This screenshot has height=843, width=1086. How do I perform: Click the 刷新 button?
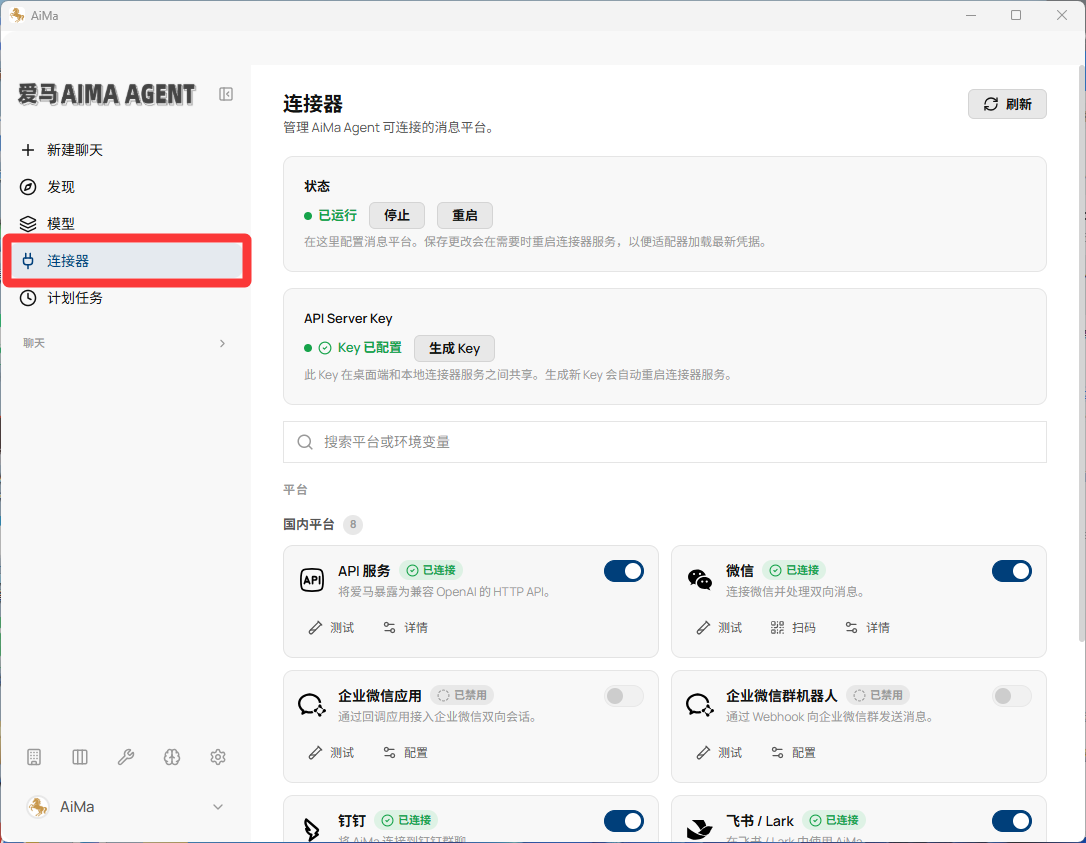[x=1007, y=104]
